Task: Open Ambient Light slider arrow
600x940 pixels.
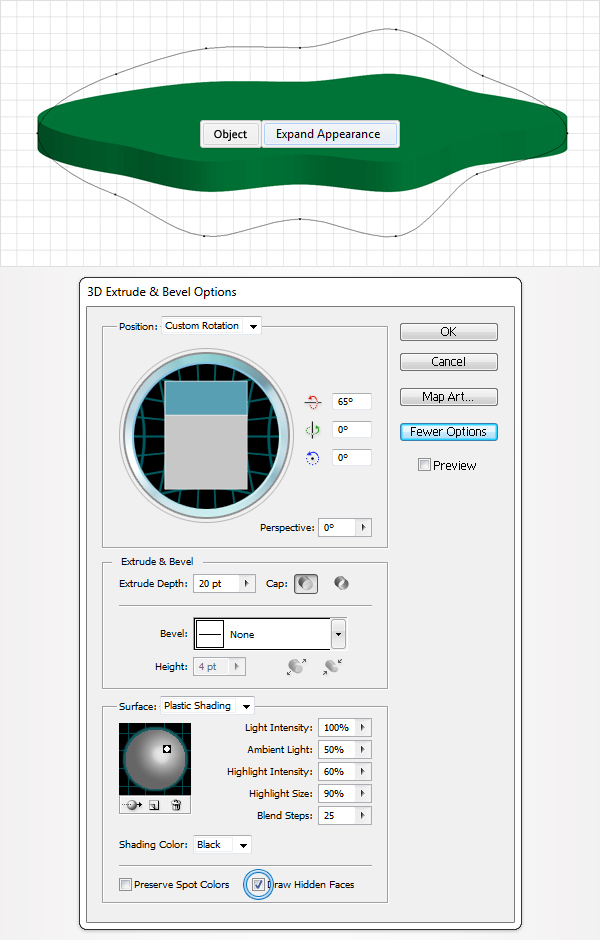Action: click(x=363, y=749)
